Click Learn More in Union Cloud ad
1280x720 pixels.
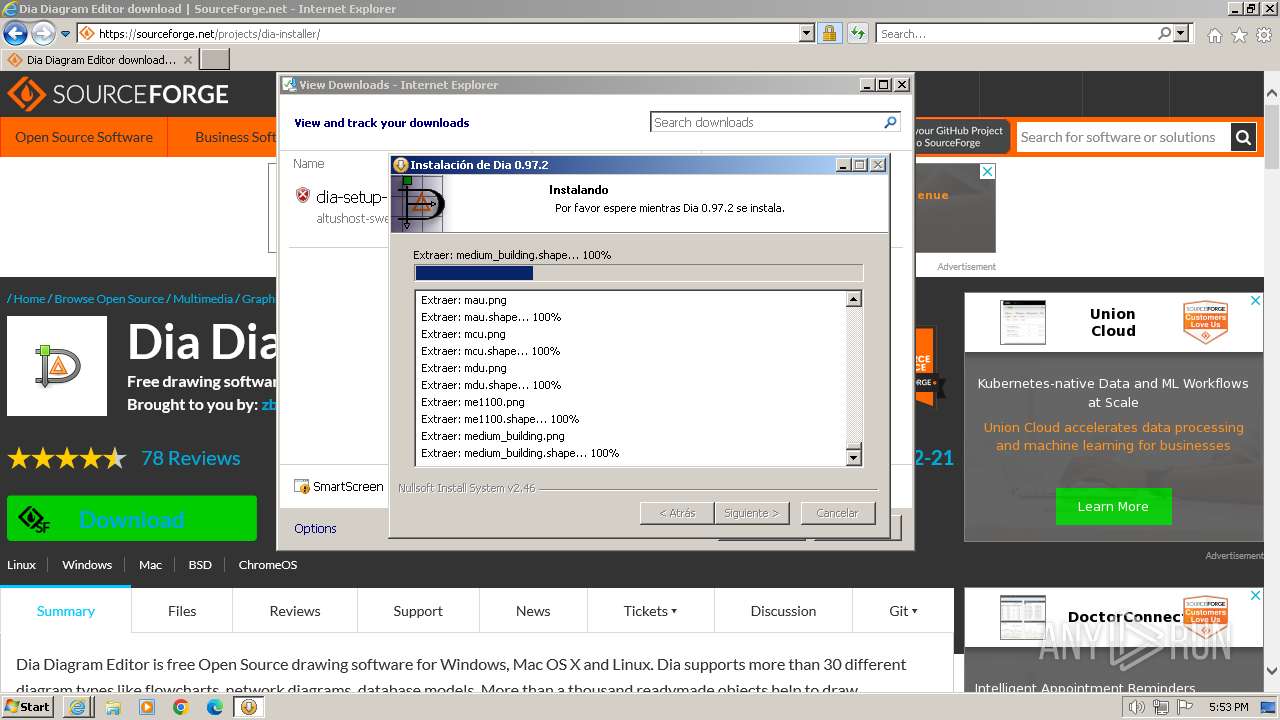point(1113,507)
